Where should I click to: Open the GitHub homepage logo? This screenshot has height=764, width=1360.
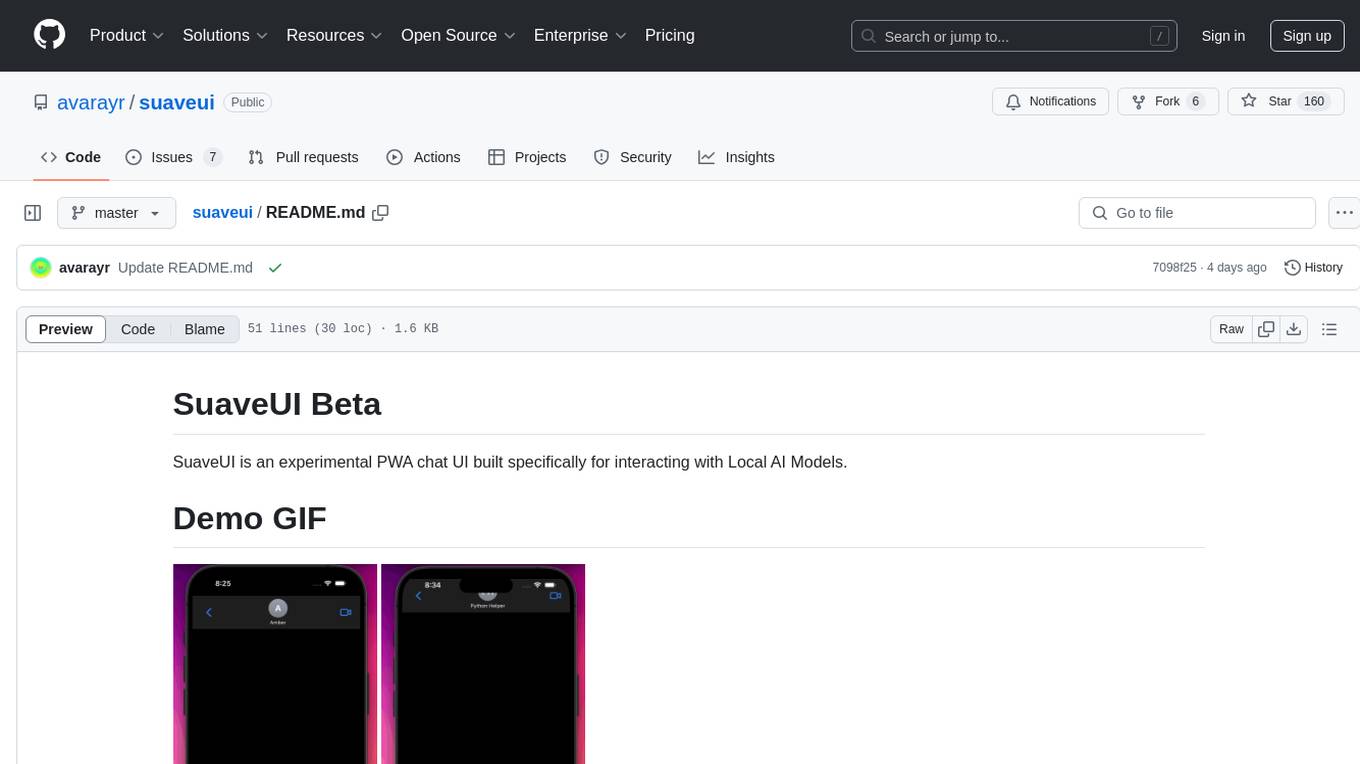tap(50, 35)
